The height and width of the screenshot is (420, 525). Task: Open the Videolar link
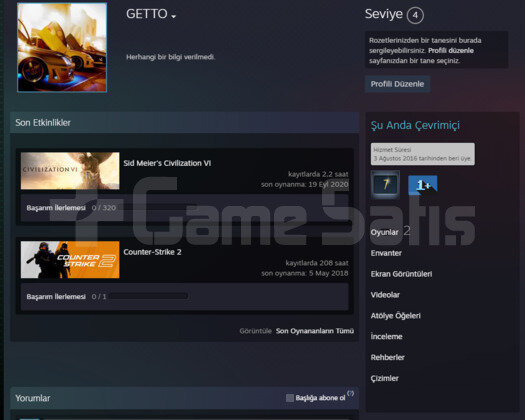coord(385,295)
